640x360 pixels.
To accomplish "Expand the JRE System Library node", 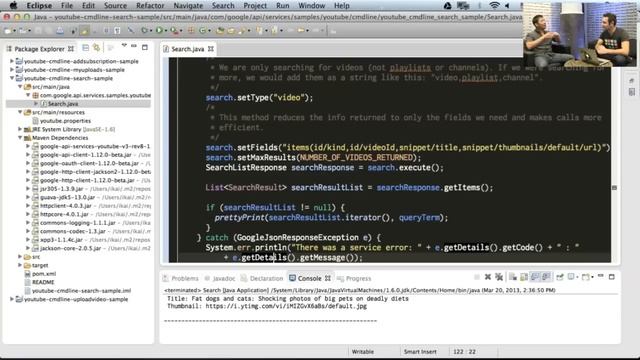I will coord(20,129).
